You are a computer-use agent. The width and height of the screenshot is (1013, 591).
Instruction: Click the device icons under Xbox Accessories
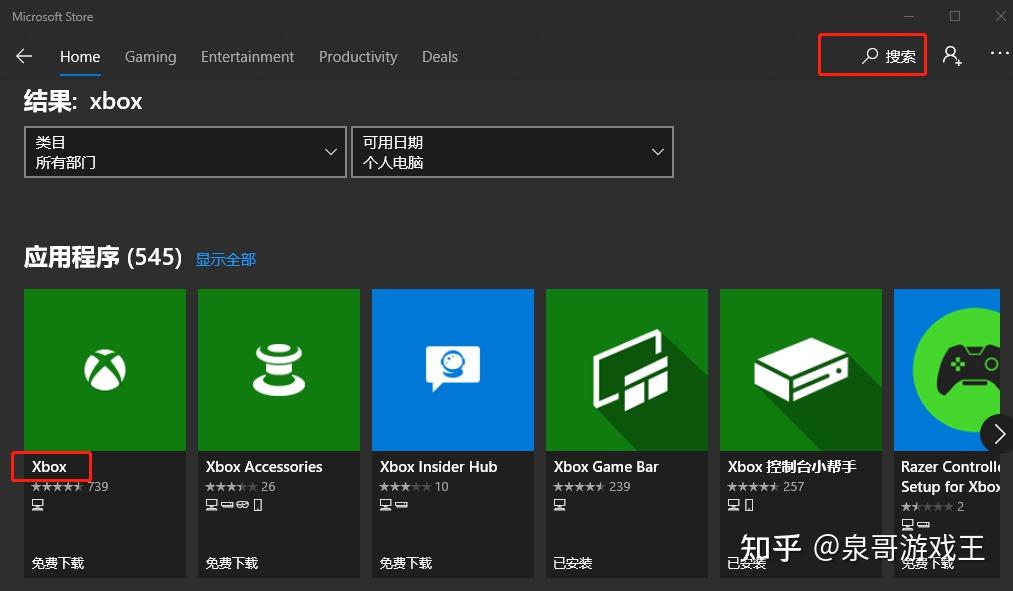click(234, 504)
